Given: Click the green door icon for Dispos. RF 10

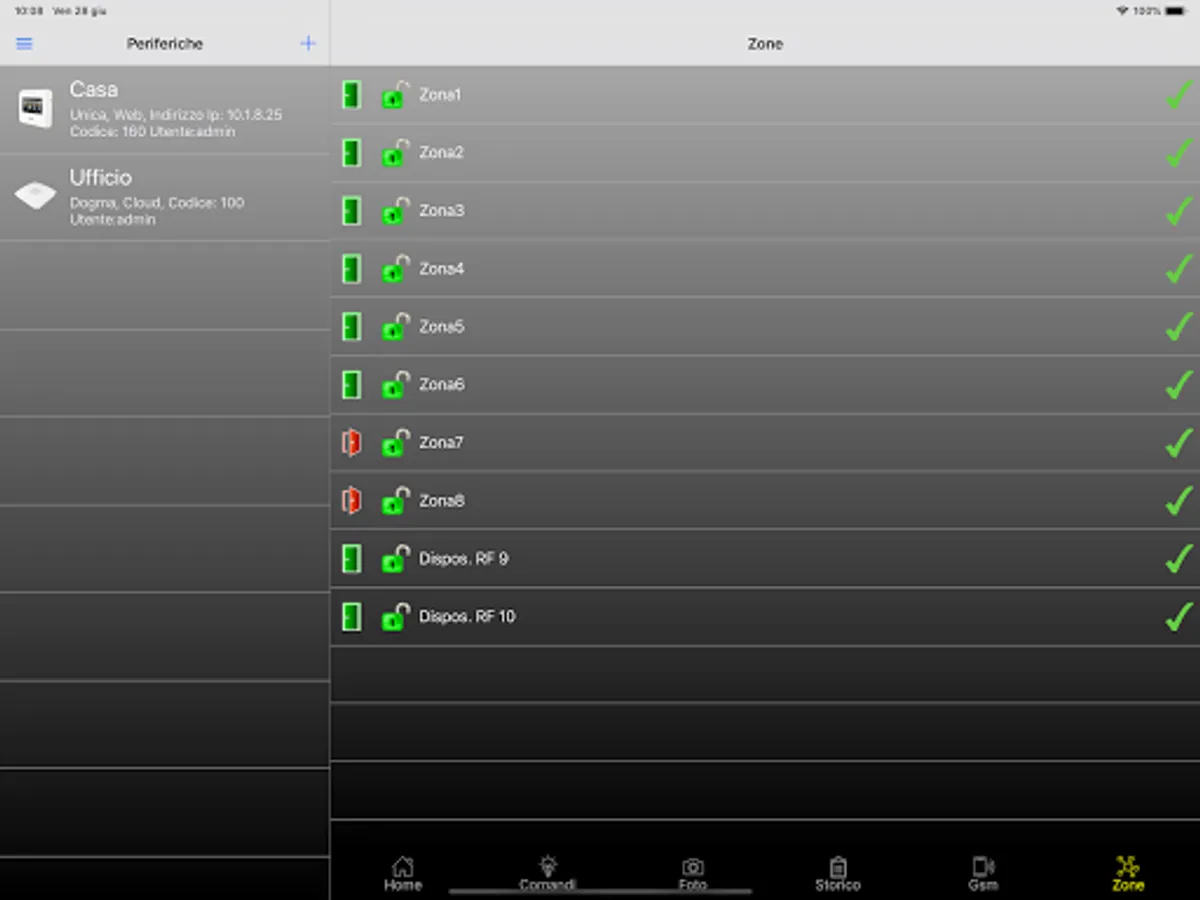Looking at the screenshot, I should [x=351, y=617].
